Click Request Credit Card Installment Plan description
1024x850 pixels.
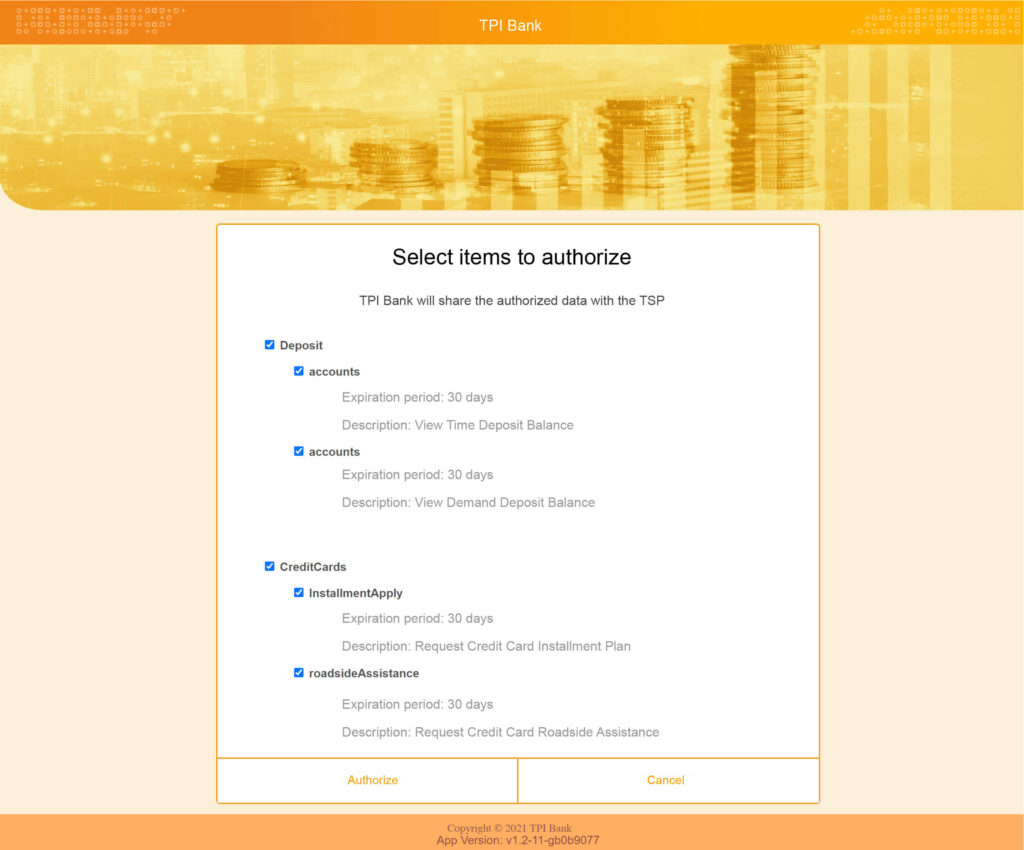tap(486, 646)
